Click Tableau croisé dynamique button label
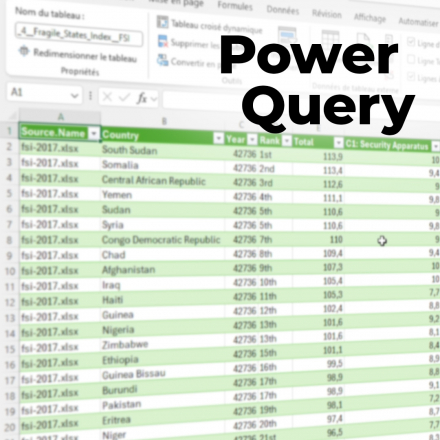The width and height of the screenshot is (440, 440). pos(217,27)
